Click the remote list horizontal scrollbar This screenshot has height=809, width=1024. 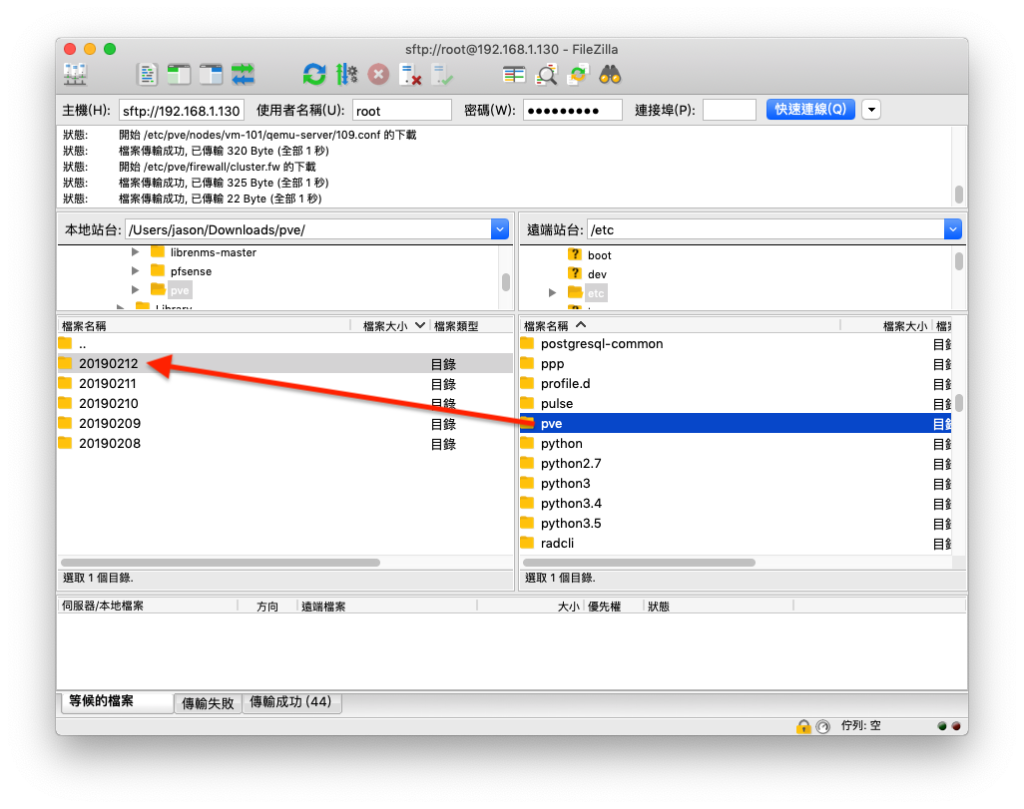pyautogui.click(x=639, y=562)
